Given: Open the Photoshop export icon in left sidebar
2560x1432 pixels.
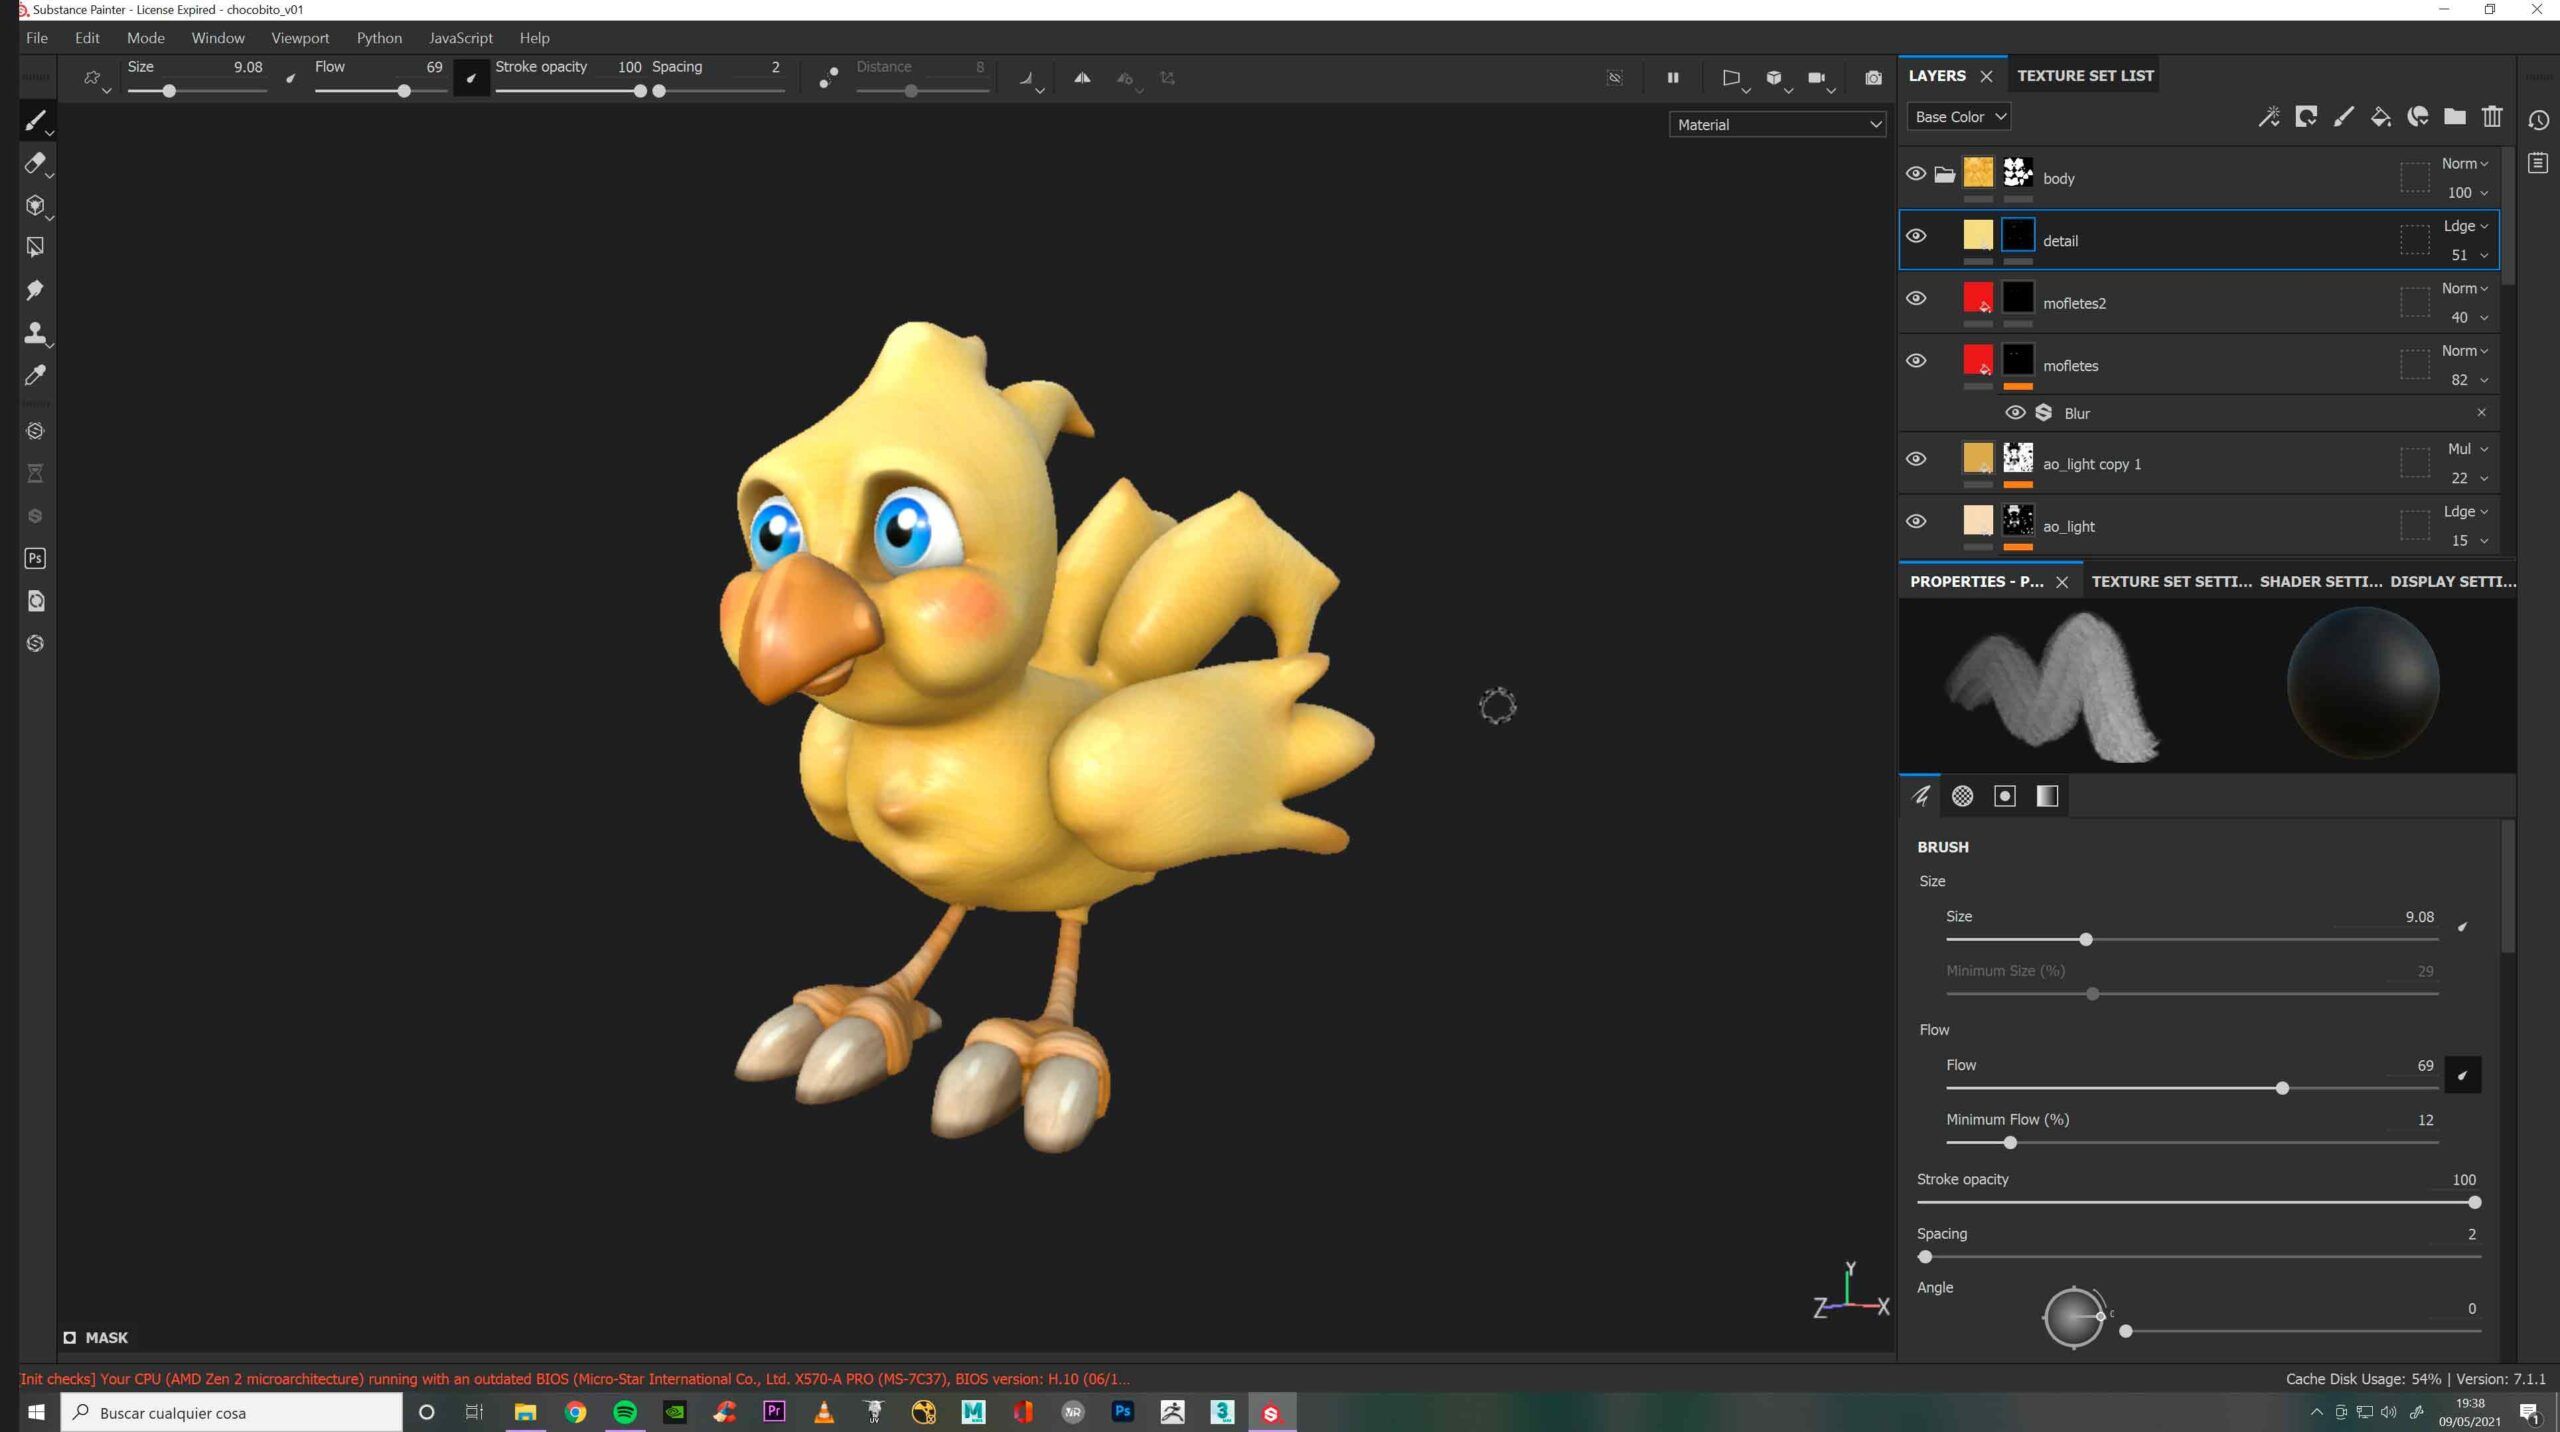Looking at the screenshot, I should (35, 558).
